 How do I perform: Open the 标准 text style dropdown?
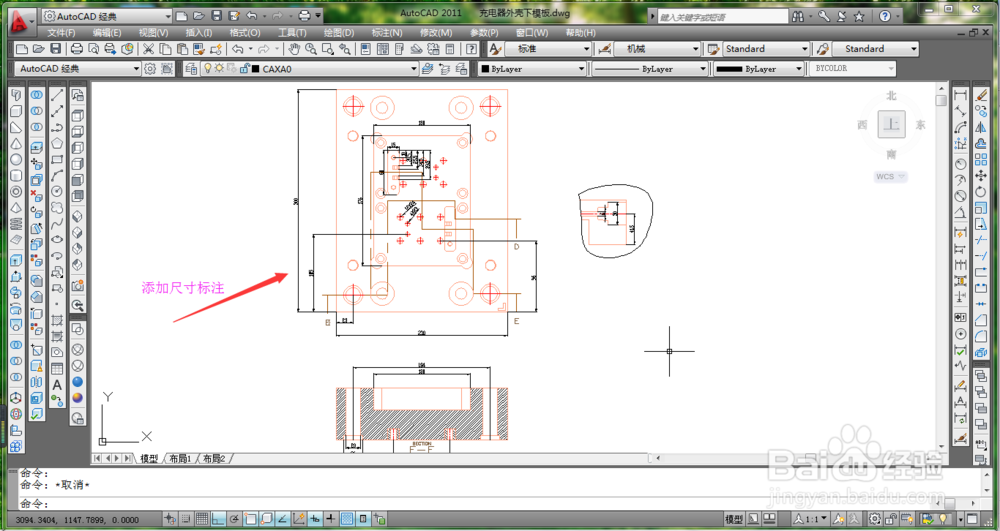pyautogui.click(x=549, y=49)
